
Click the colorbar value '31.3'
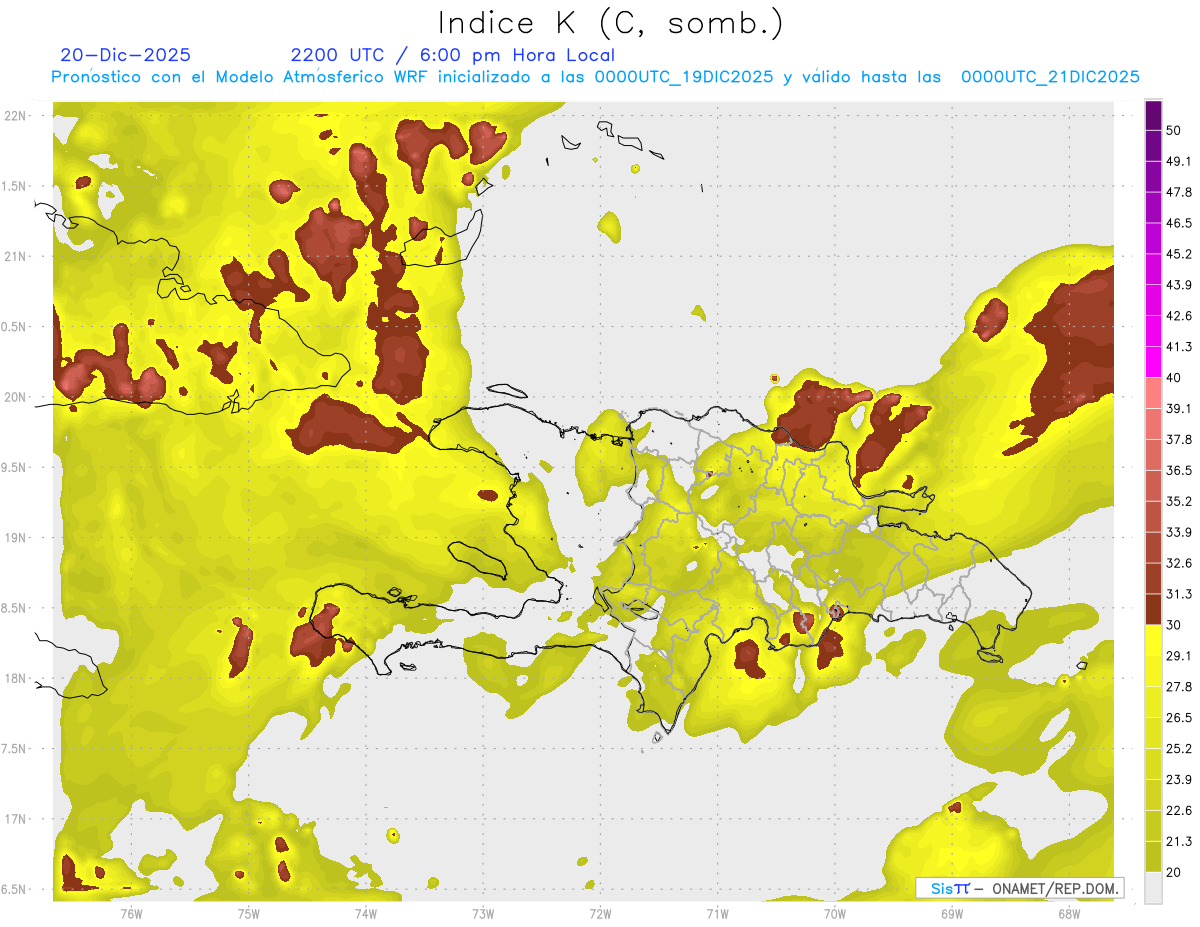click(x=1179, y=594)
